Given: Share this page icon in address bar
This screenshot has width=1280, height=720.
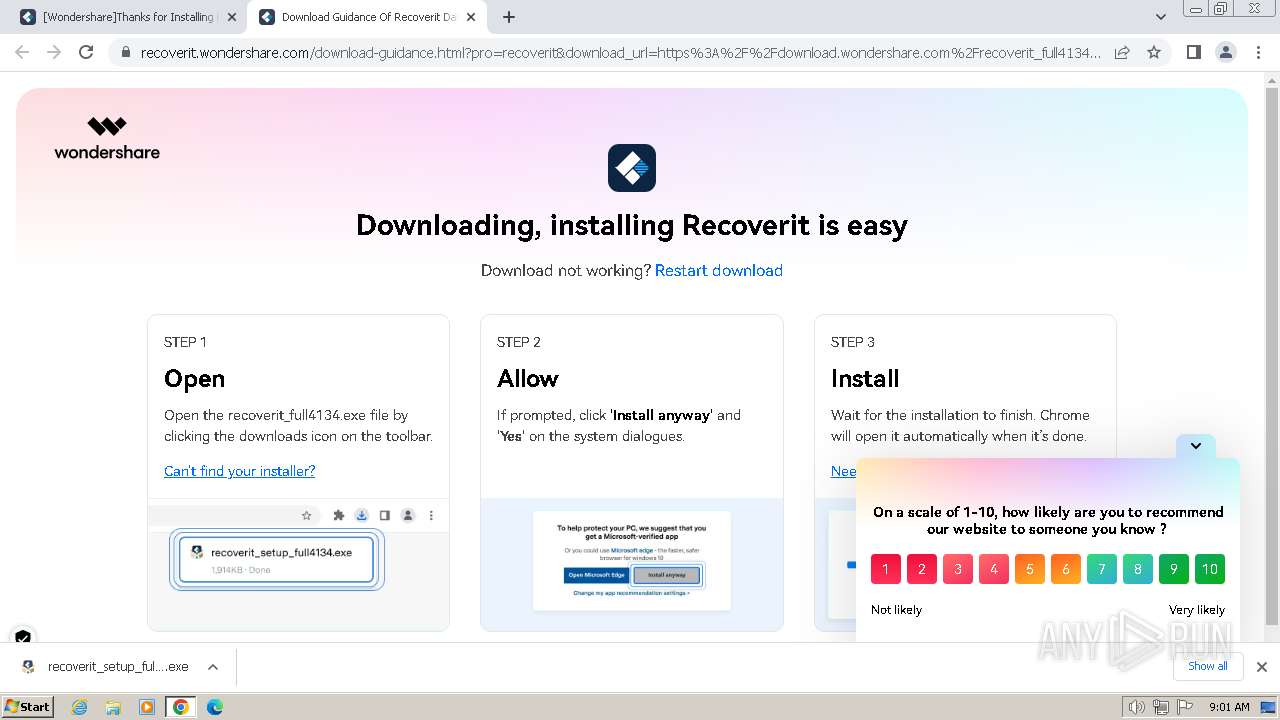Looking at the screenshot, I should coord(1122,52).
